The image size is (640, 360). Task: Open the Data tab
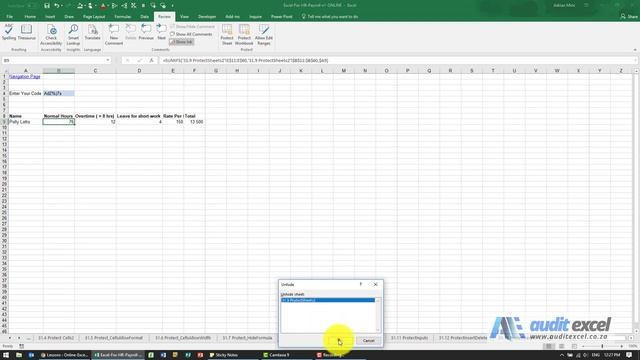(x=144, y=17)
